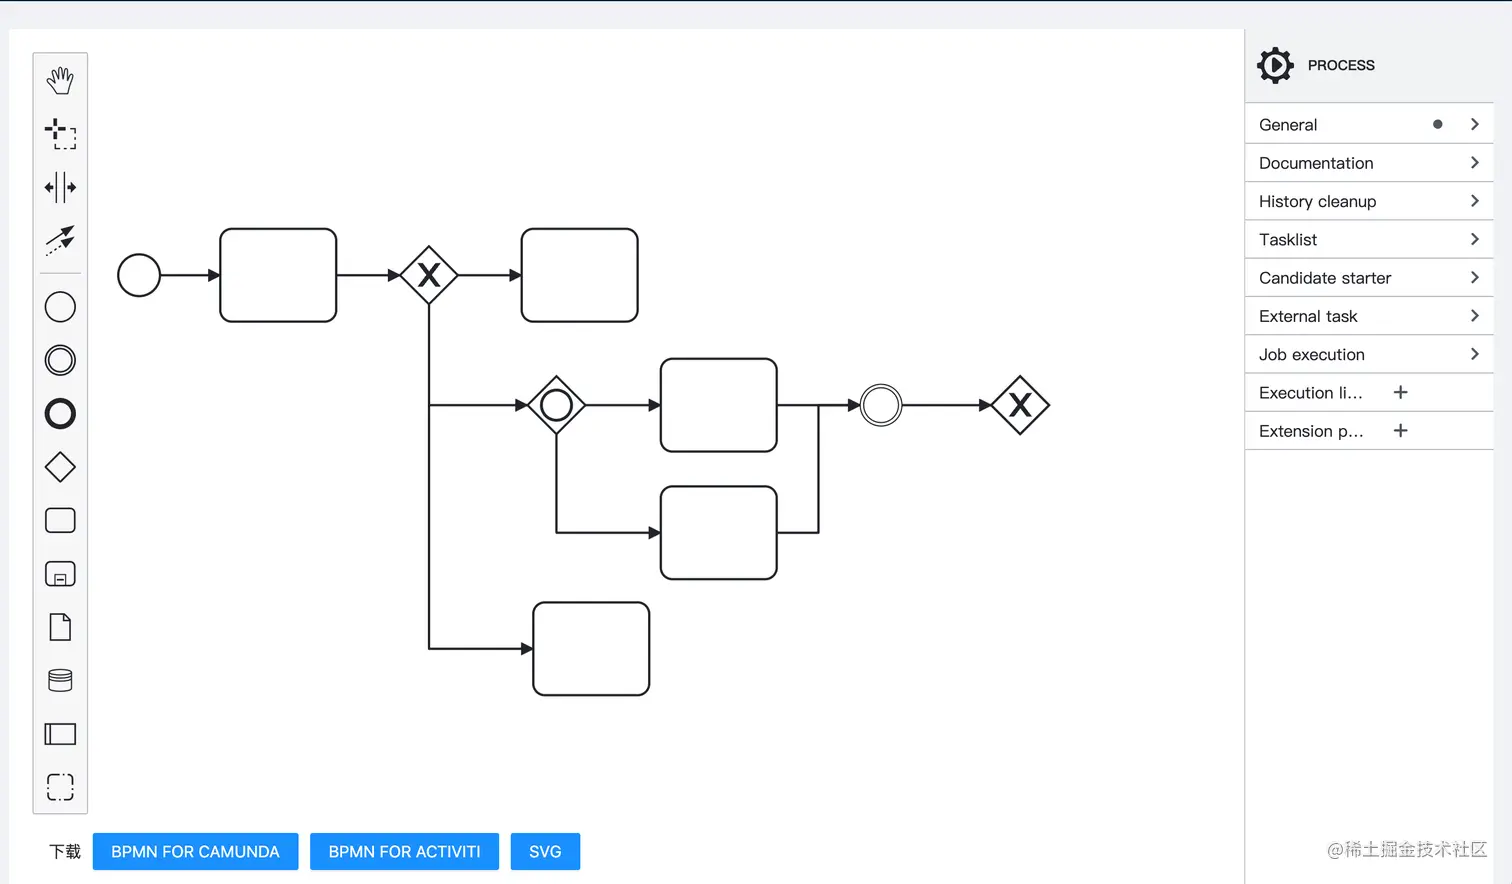Expand the Candidate starter section

pos(1369,278)
